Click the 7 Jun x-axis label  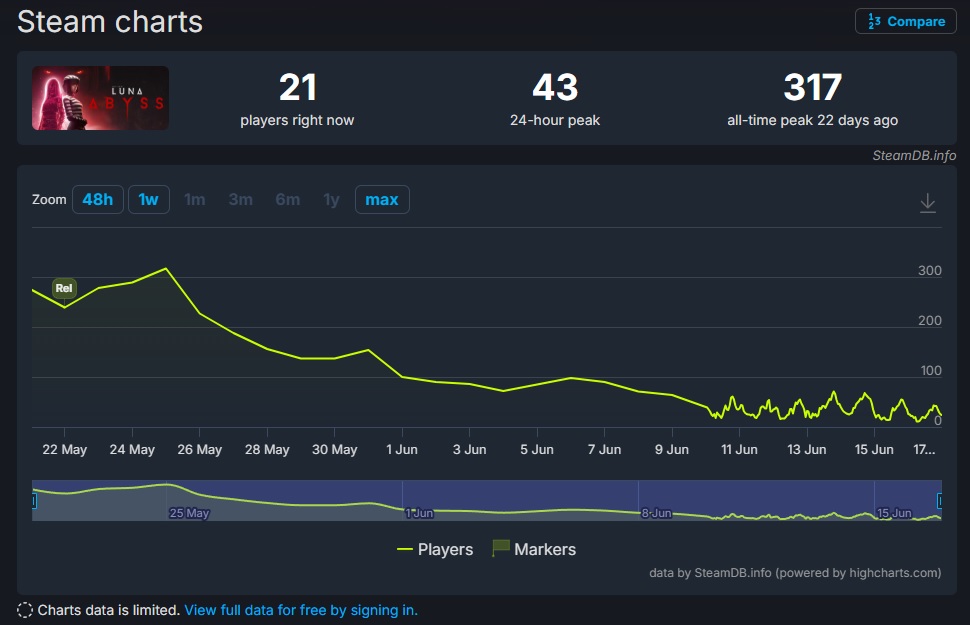point(604,449)
